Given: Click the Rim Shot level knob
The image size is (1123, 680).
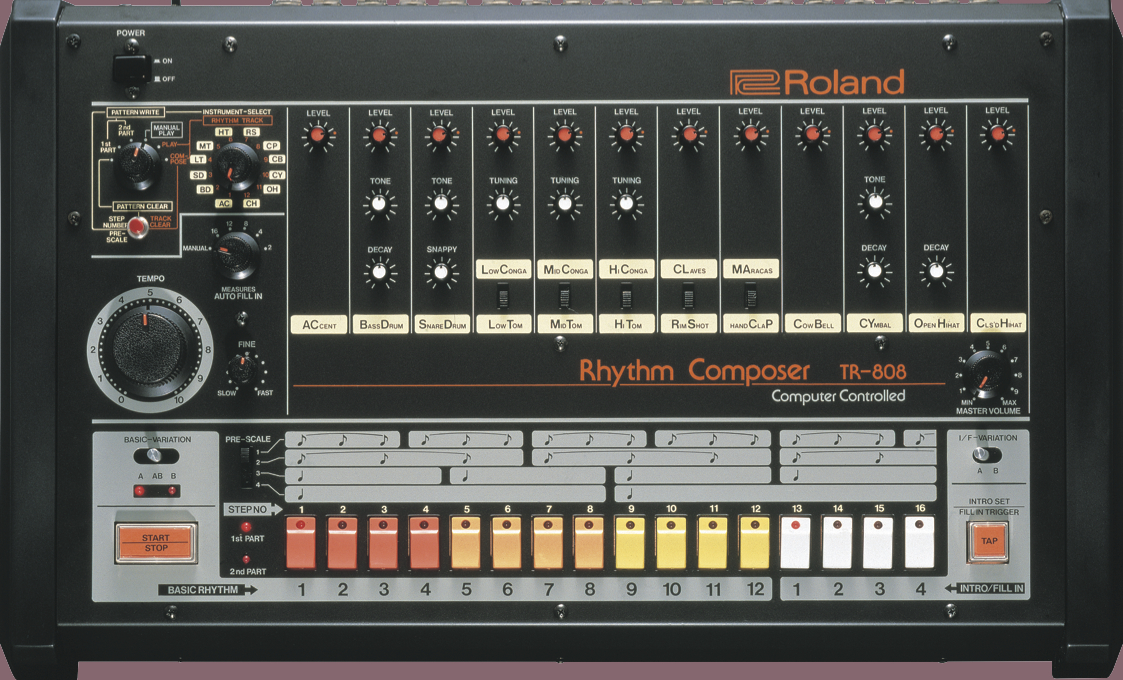Looking at the screenshot, I should (x=689, y=134).
